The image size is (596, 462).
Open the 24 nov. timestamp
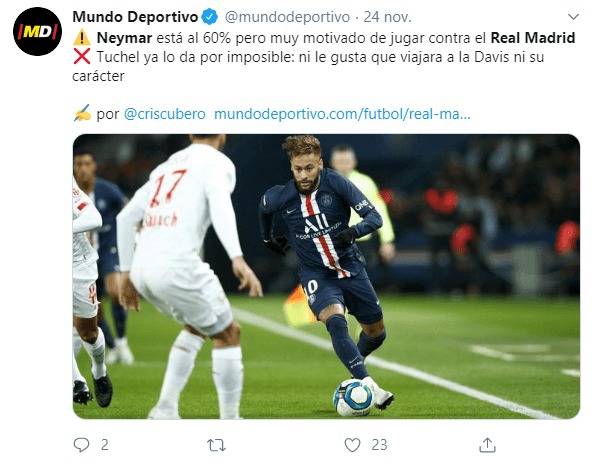tap(387, 17)
